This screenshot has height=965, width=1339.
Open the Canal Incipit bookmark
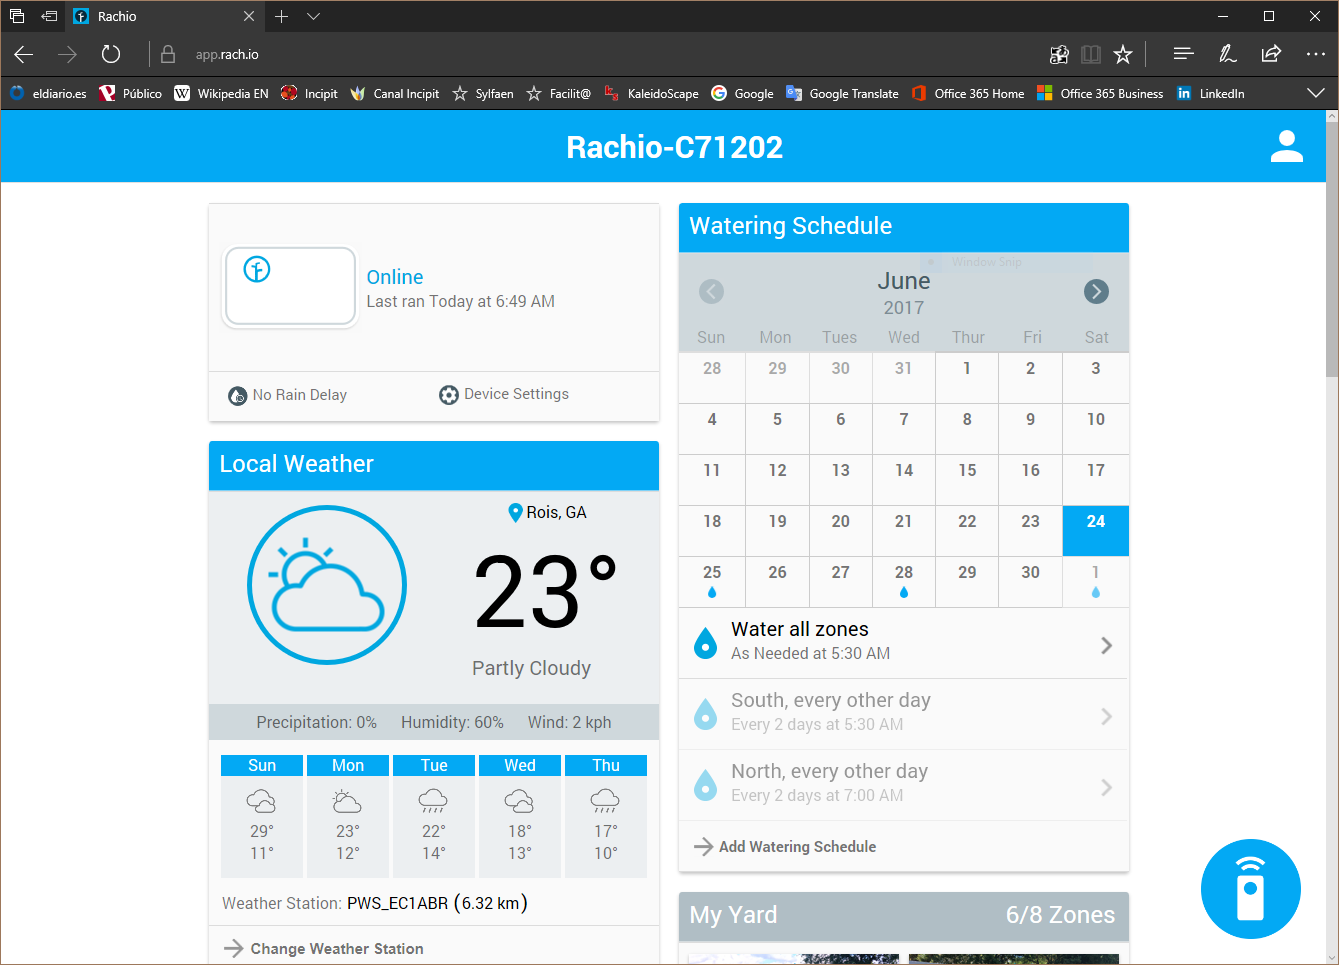click(x=394, y=93)
